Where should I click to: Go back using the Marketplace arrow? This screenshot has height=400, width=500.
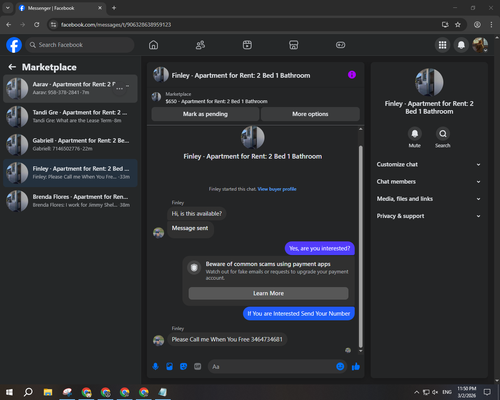click(12, 67)
